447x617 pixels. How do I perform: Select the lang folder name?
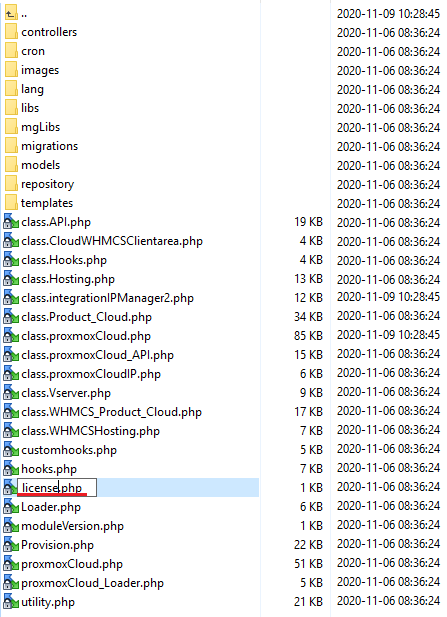(x=32, y=89)
